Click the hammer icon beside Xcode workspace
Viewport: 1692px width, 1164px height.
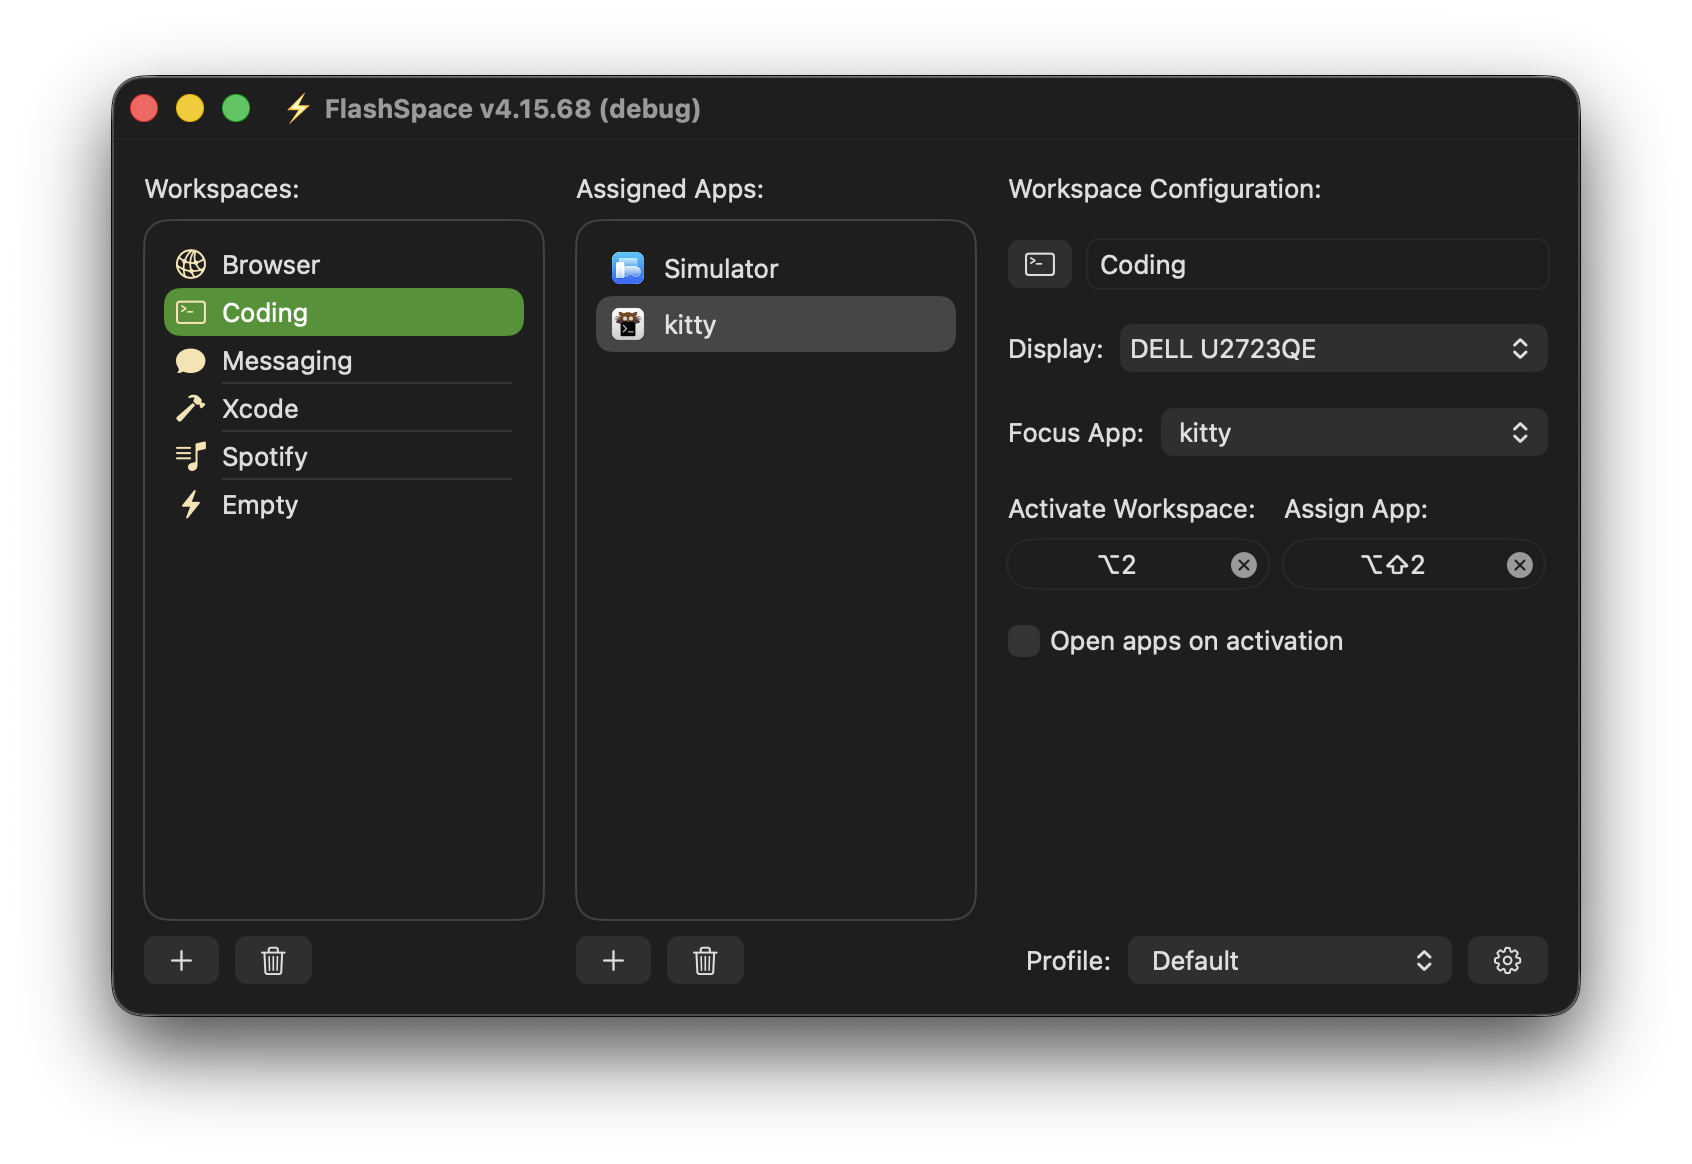coord(191,408)
